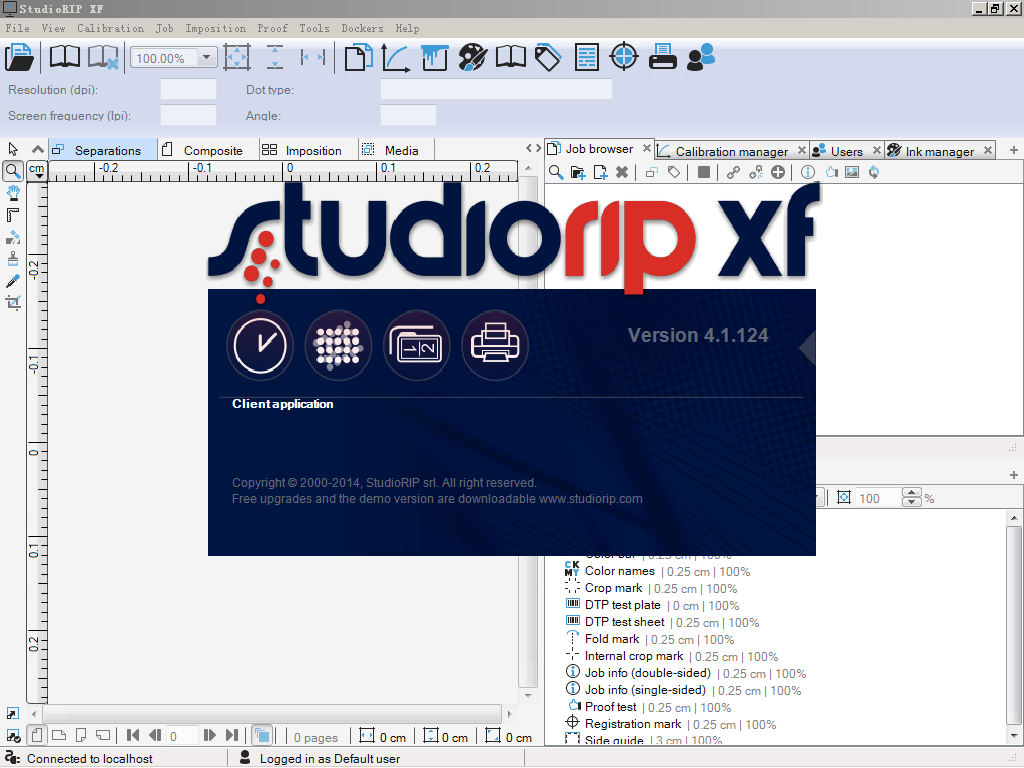Close the Users tab
This screenshot has height=768, width=1024.
(876, 150)
